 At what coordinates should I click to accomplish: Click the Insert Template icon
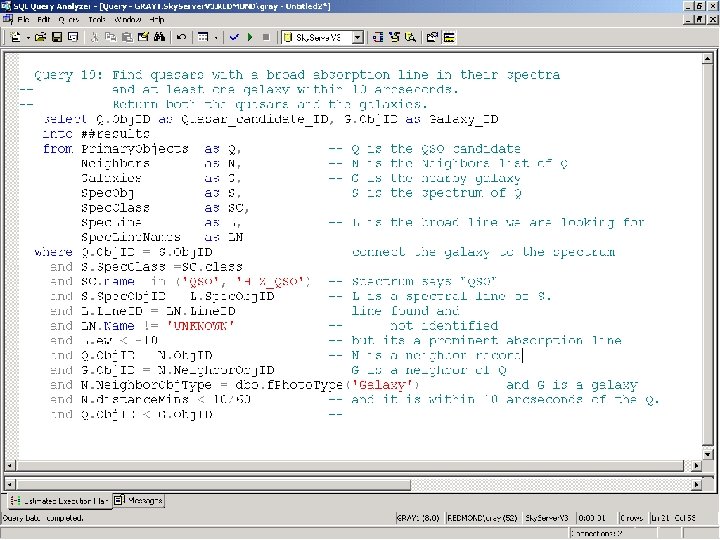pyautogui.click(x=73, y=38)
